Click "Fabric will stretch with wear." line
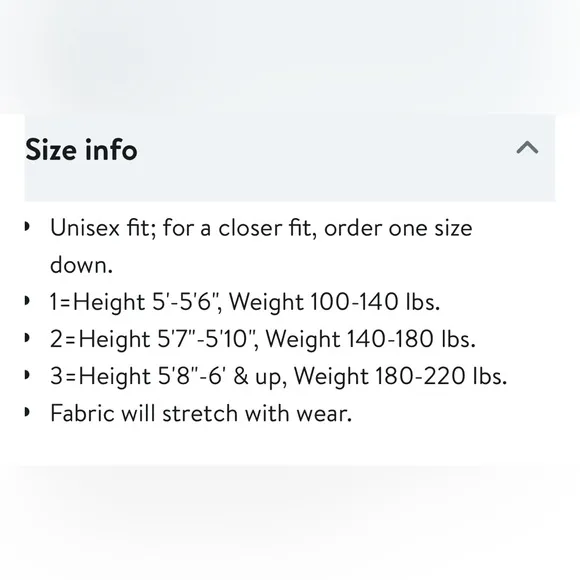580x580 pixels. pos(201,413)
